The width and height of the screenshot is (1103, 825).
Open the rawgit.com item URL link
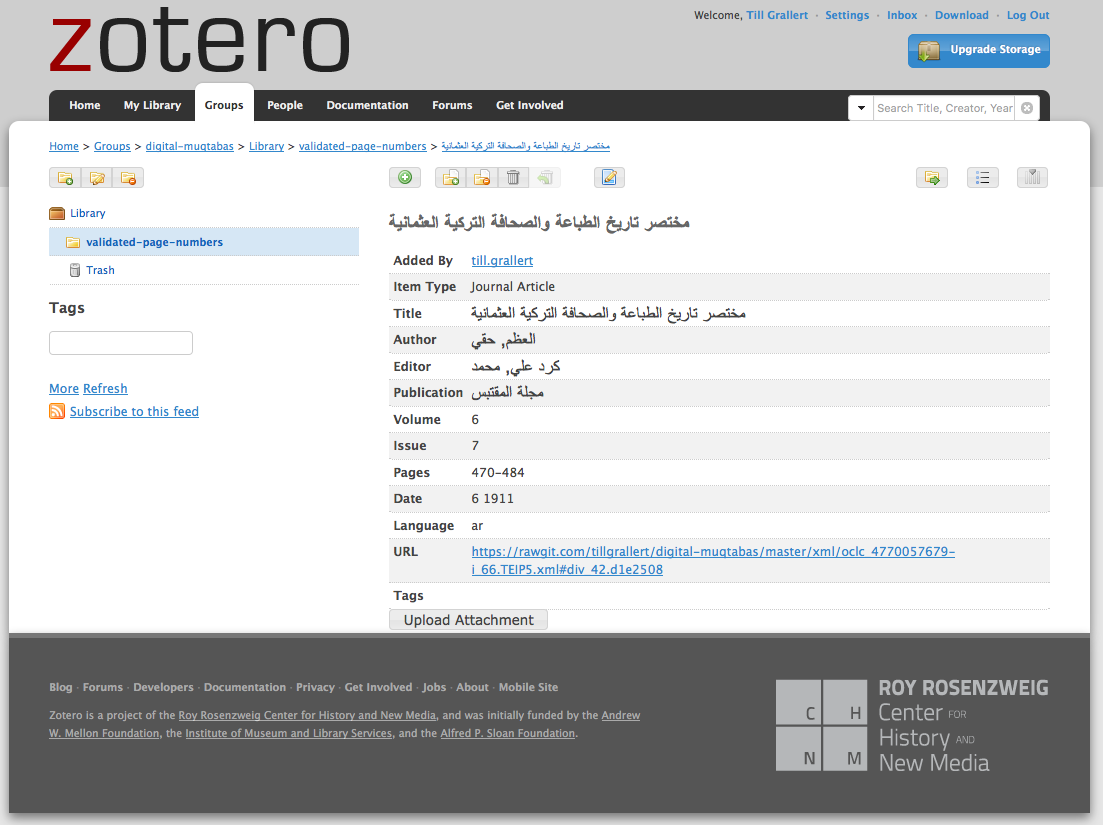[713, 561]
